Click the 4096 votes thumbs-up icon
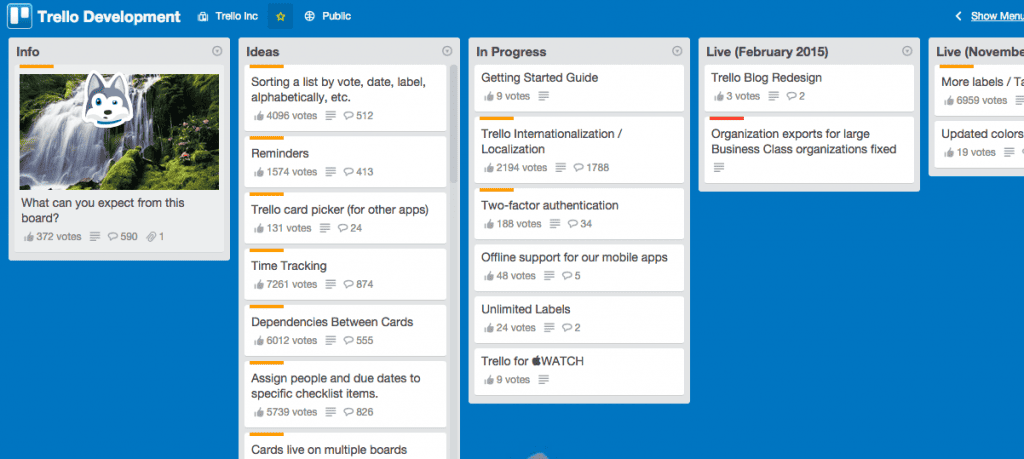Image resolution: width=1024 pixels, height=459 pixels. pyautogui.click(x=259, y=116)
